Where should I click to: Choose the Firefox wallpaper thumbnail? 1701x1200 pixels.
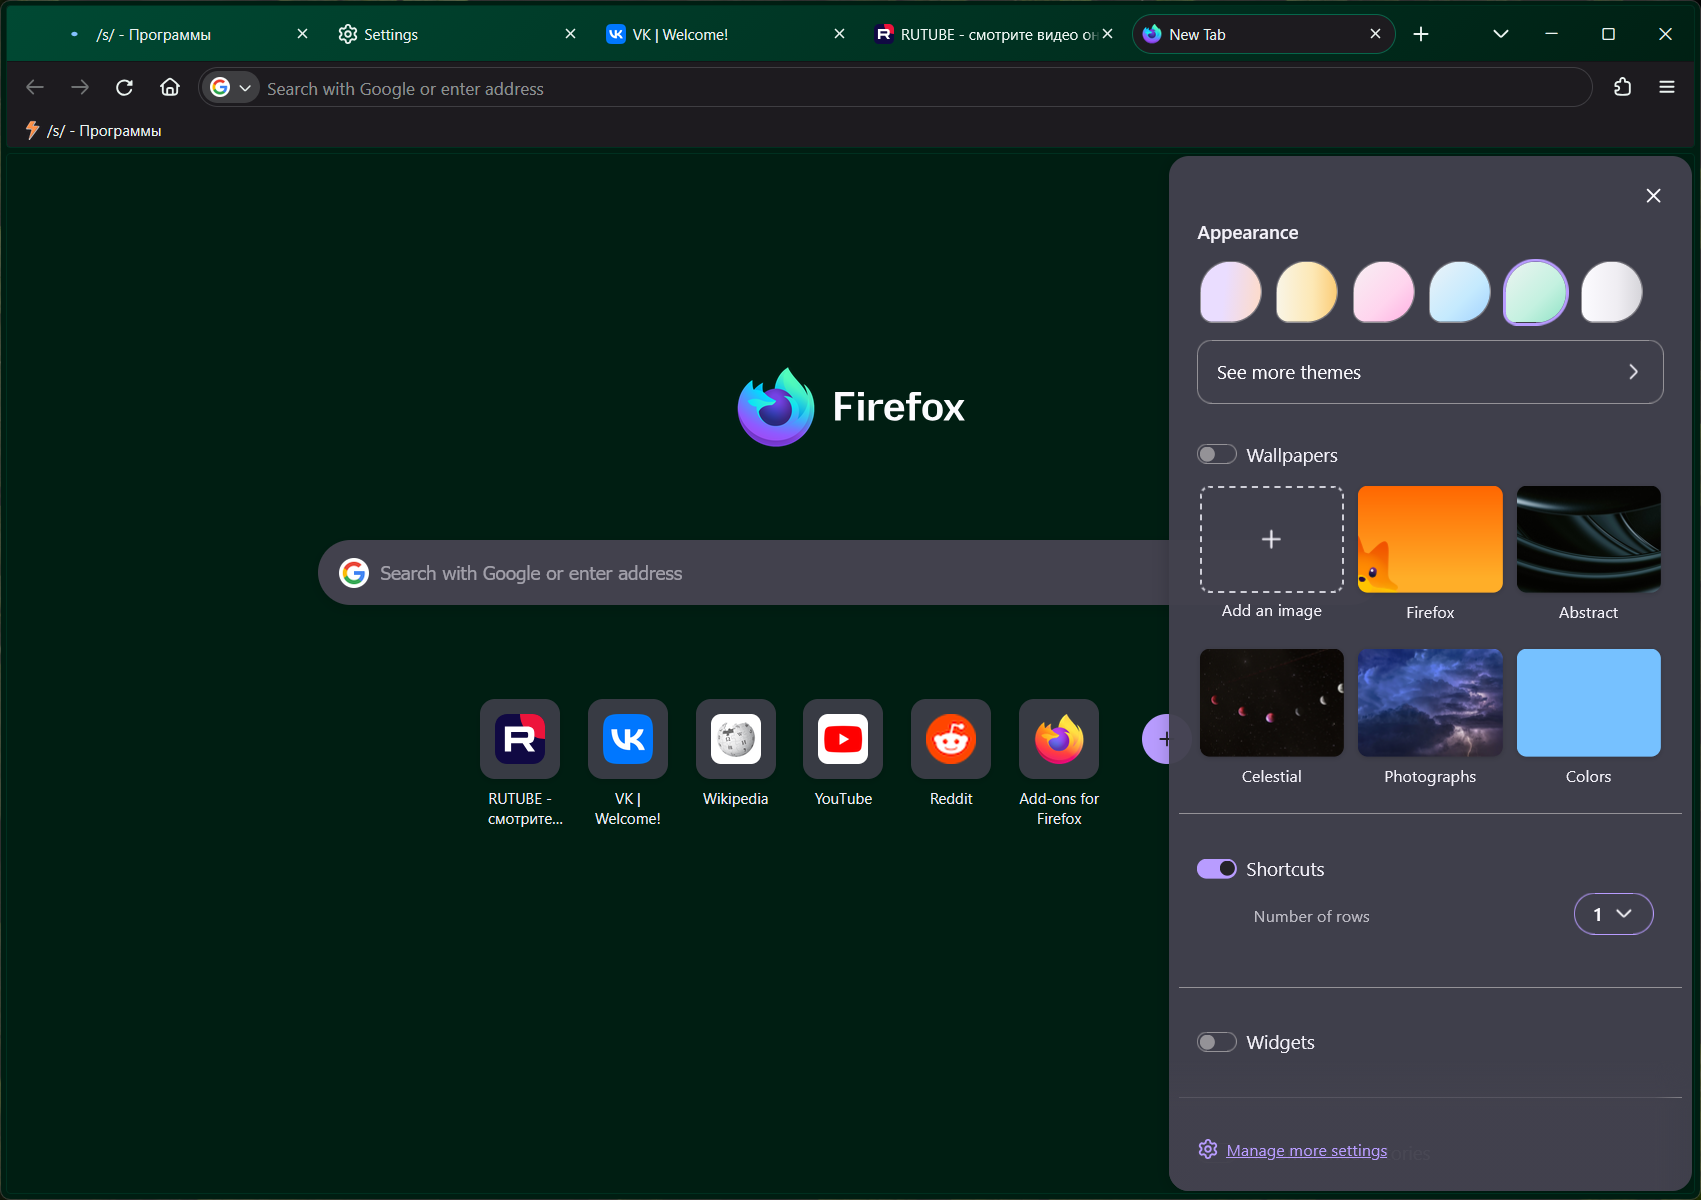(1430, 539)
